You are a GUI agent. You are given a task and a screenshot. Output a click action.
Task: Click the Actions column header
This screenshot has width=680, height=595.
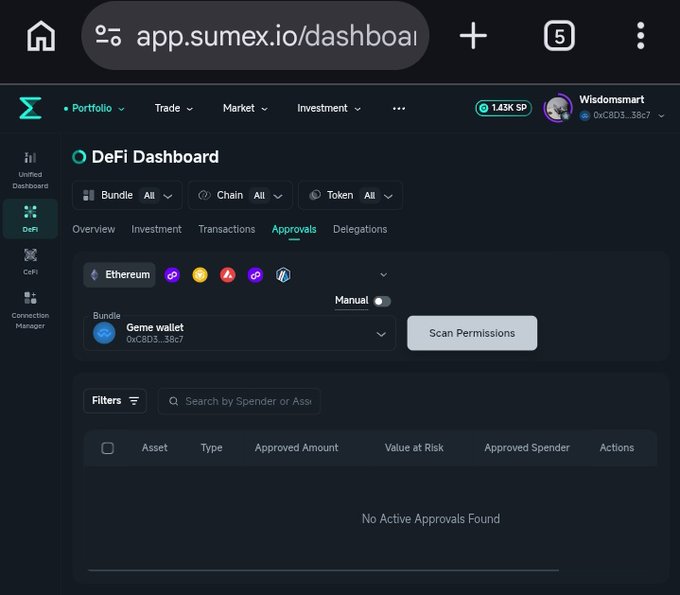617,448
